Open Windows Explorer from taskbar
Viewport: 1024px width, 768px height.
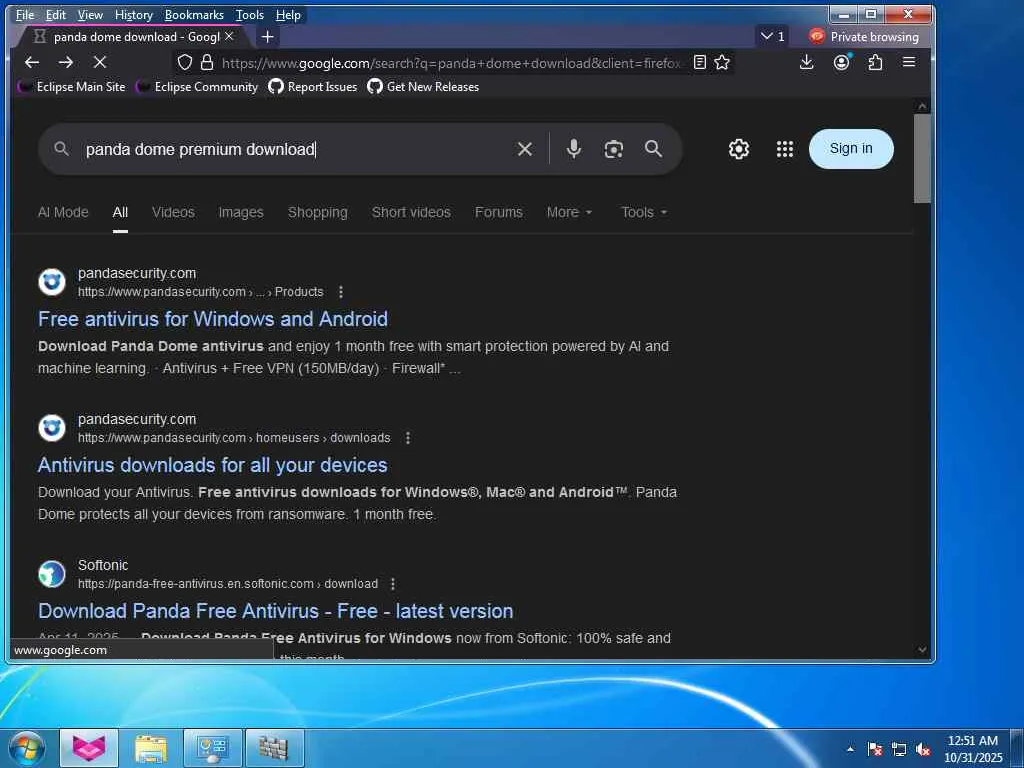[151, 748]
